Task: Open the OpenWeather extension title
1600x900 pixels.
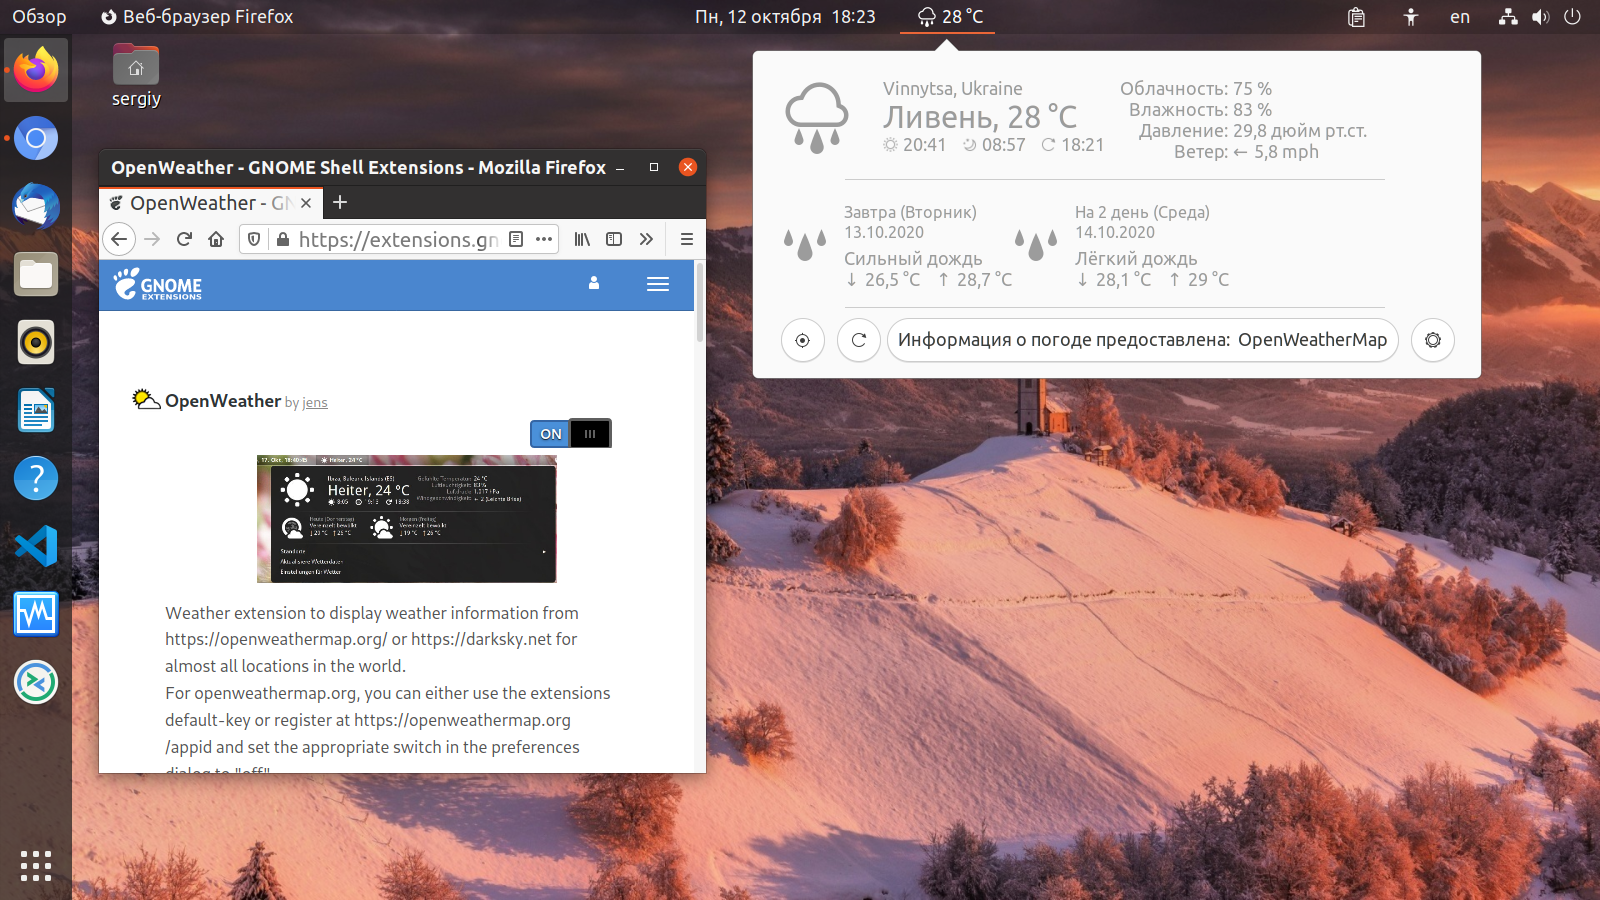Action: click(223, 401)
